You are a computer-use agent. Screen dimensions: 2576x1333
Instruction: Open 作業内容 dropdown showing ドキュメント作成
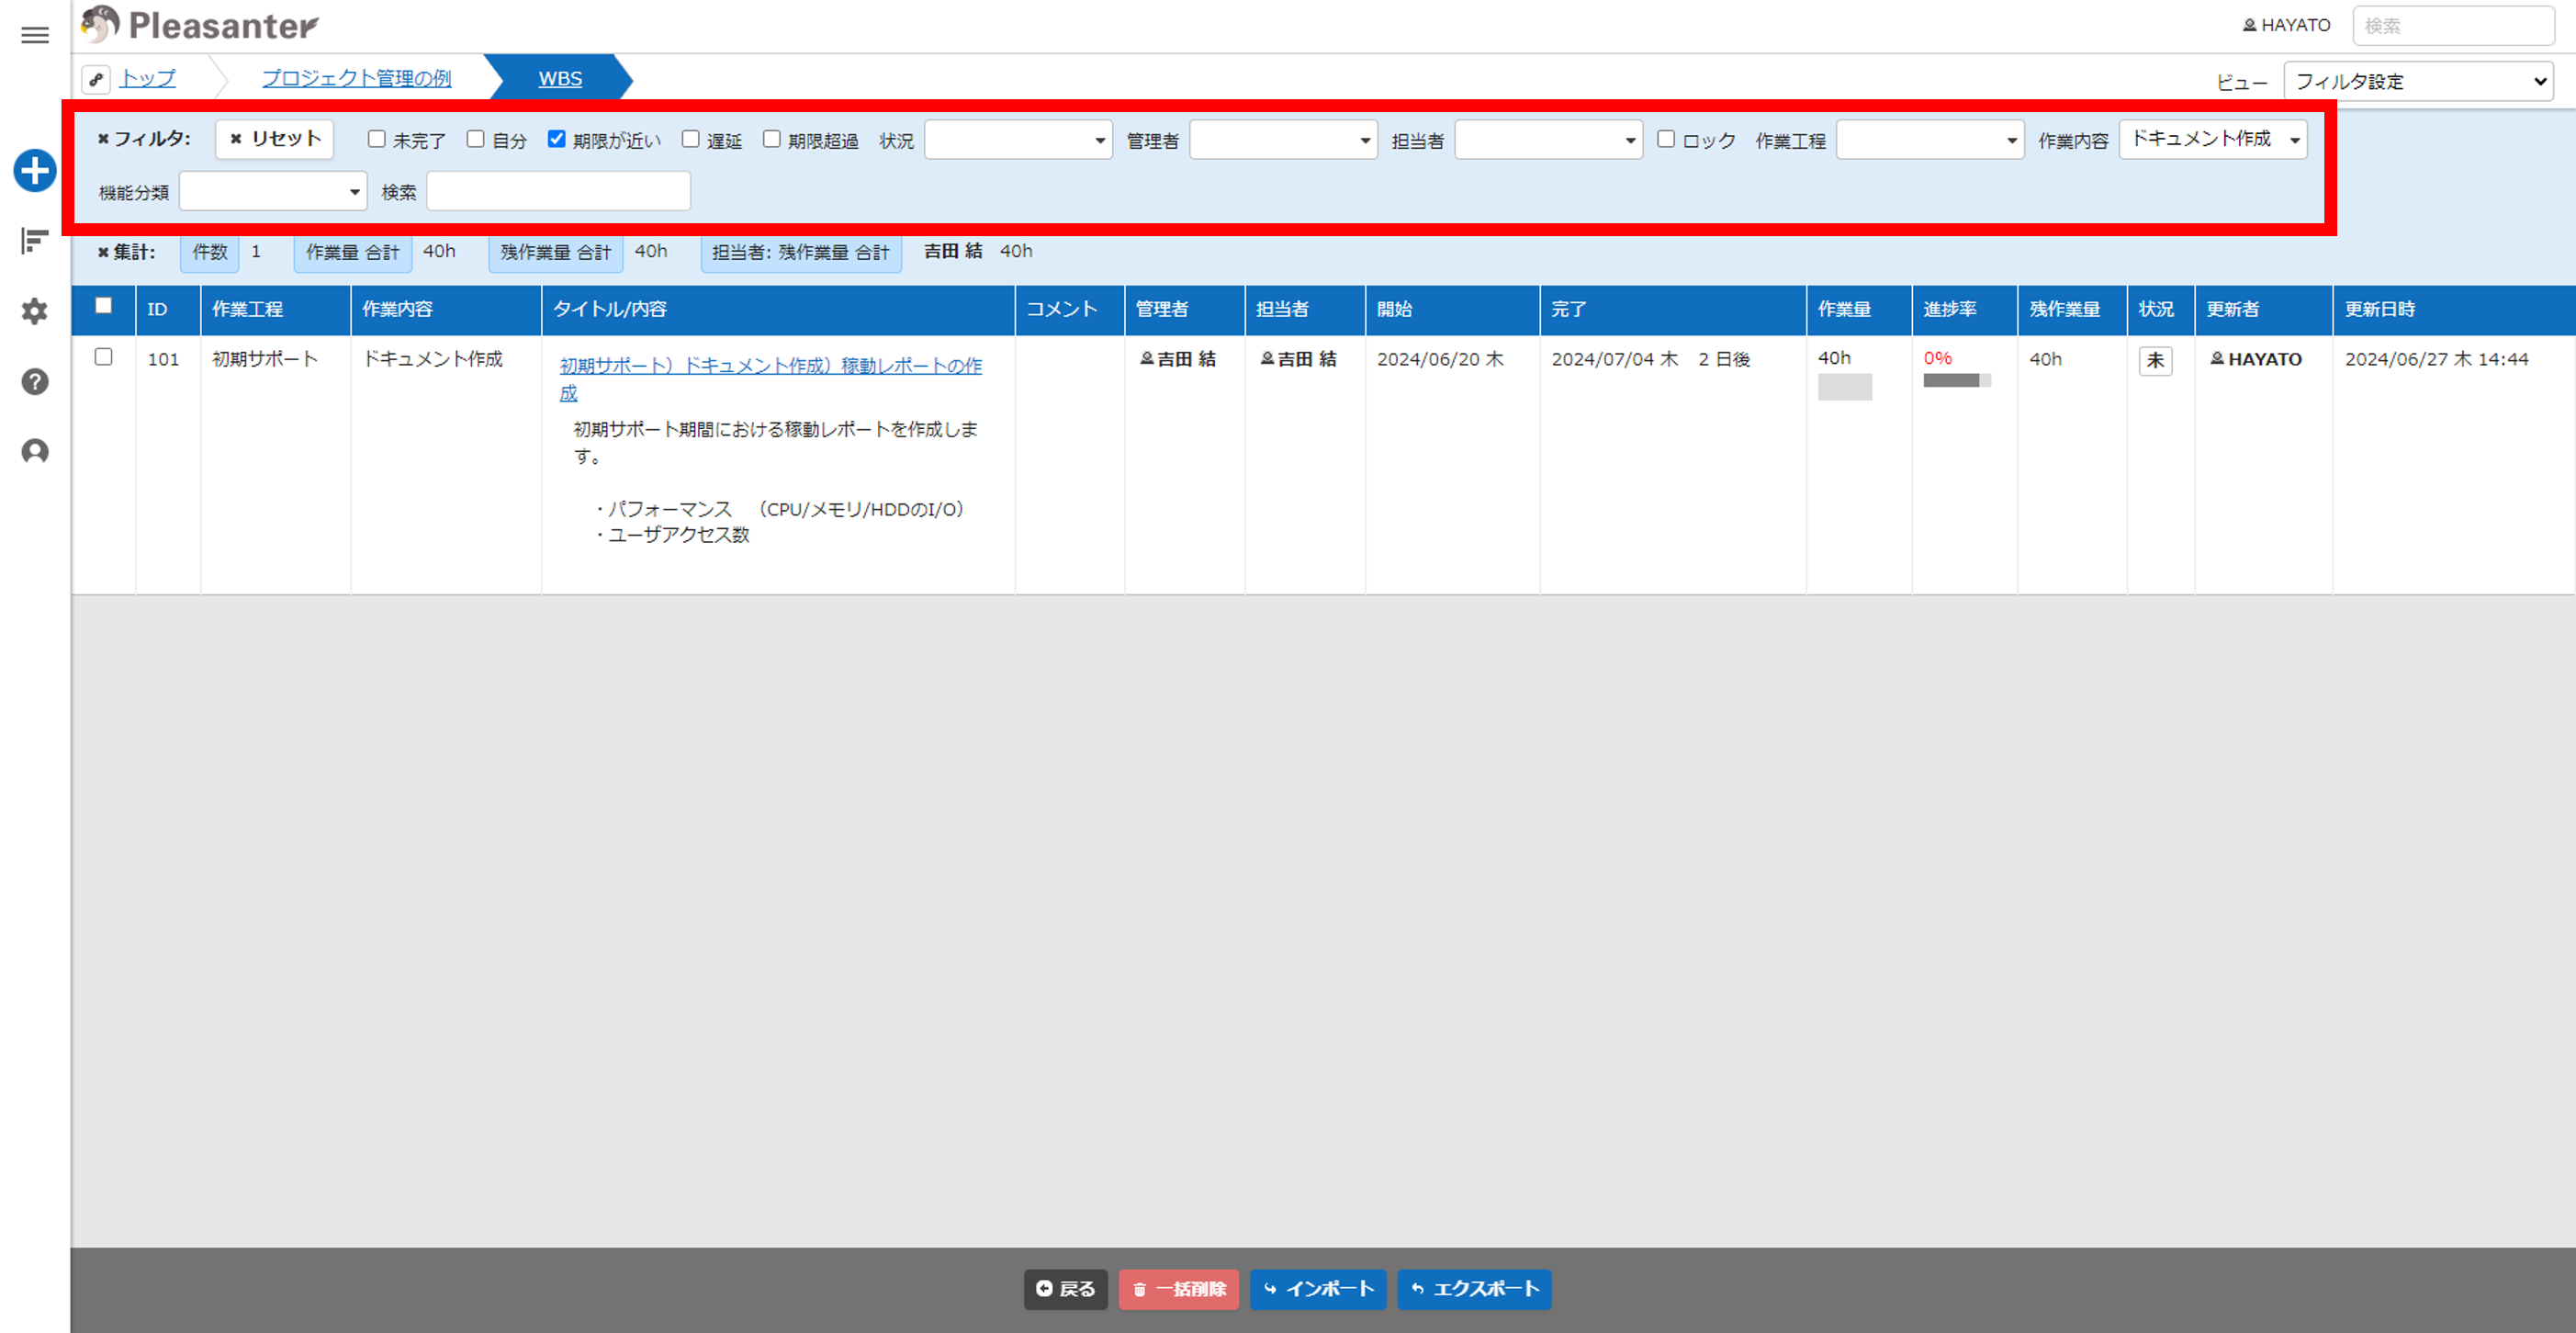(x=2213, y=140)
